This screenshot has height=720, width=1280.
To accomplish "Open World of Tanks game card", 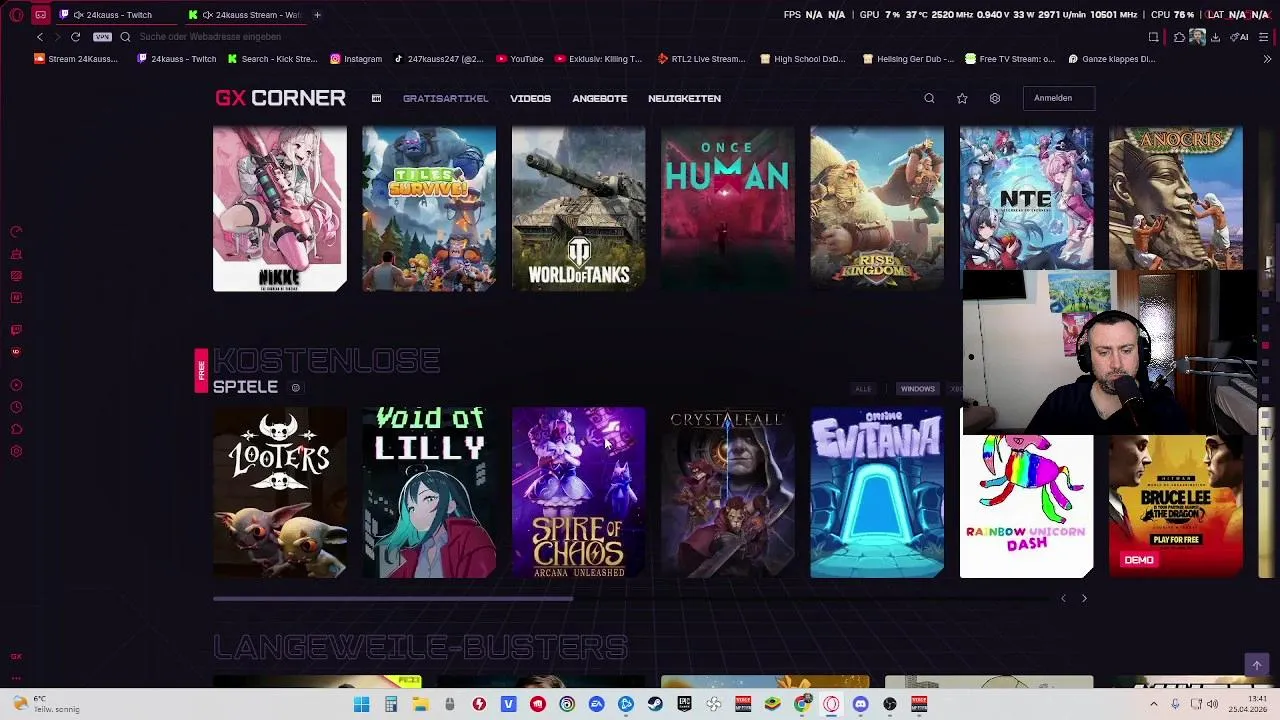I will click(578, 209).
